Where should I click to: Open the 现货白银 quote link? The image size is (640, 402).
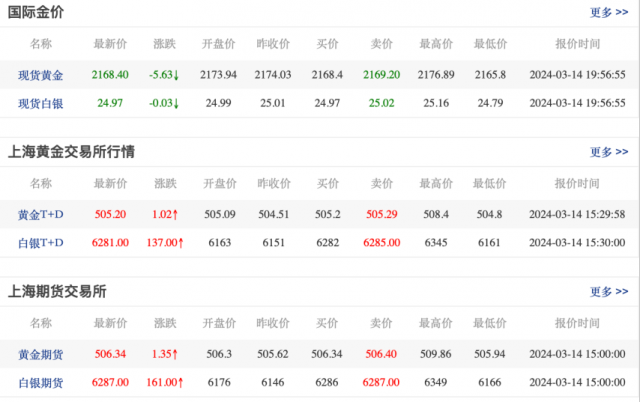pos(41,103)
